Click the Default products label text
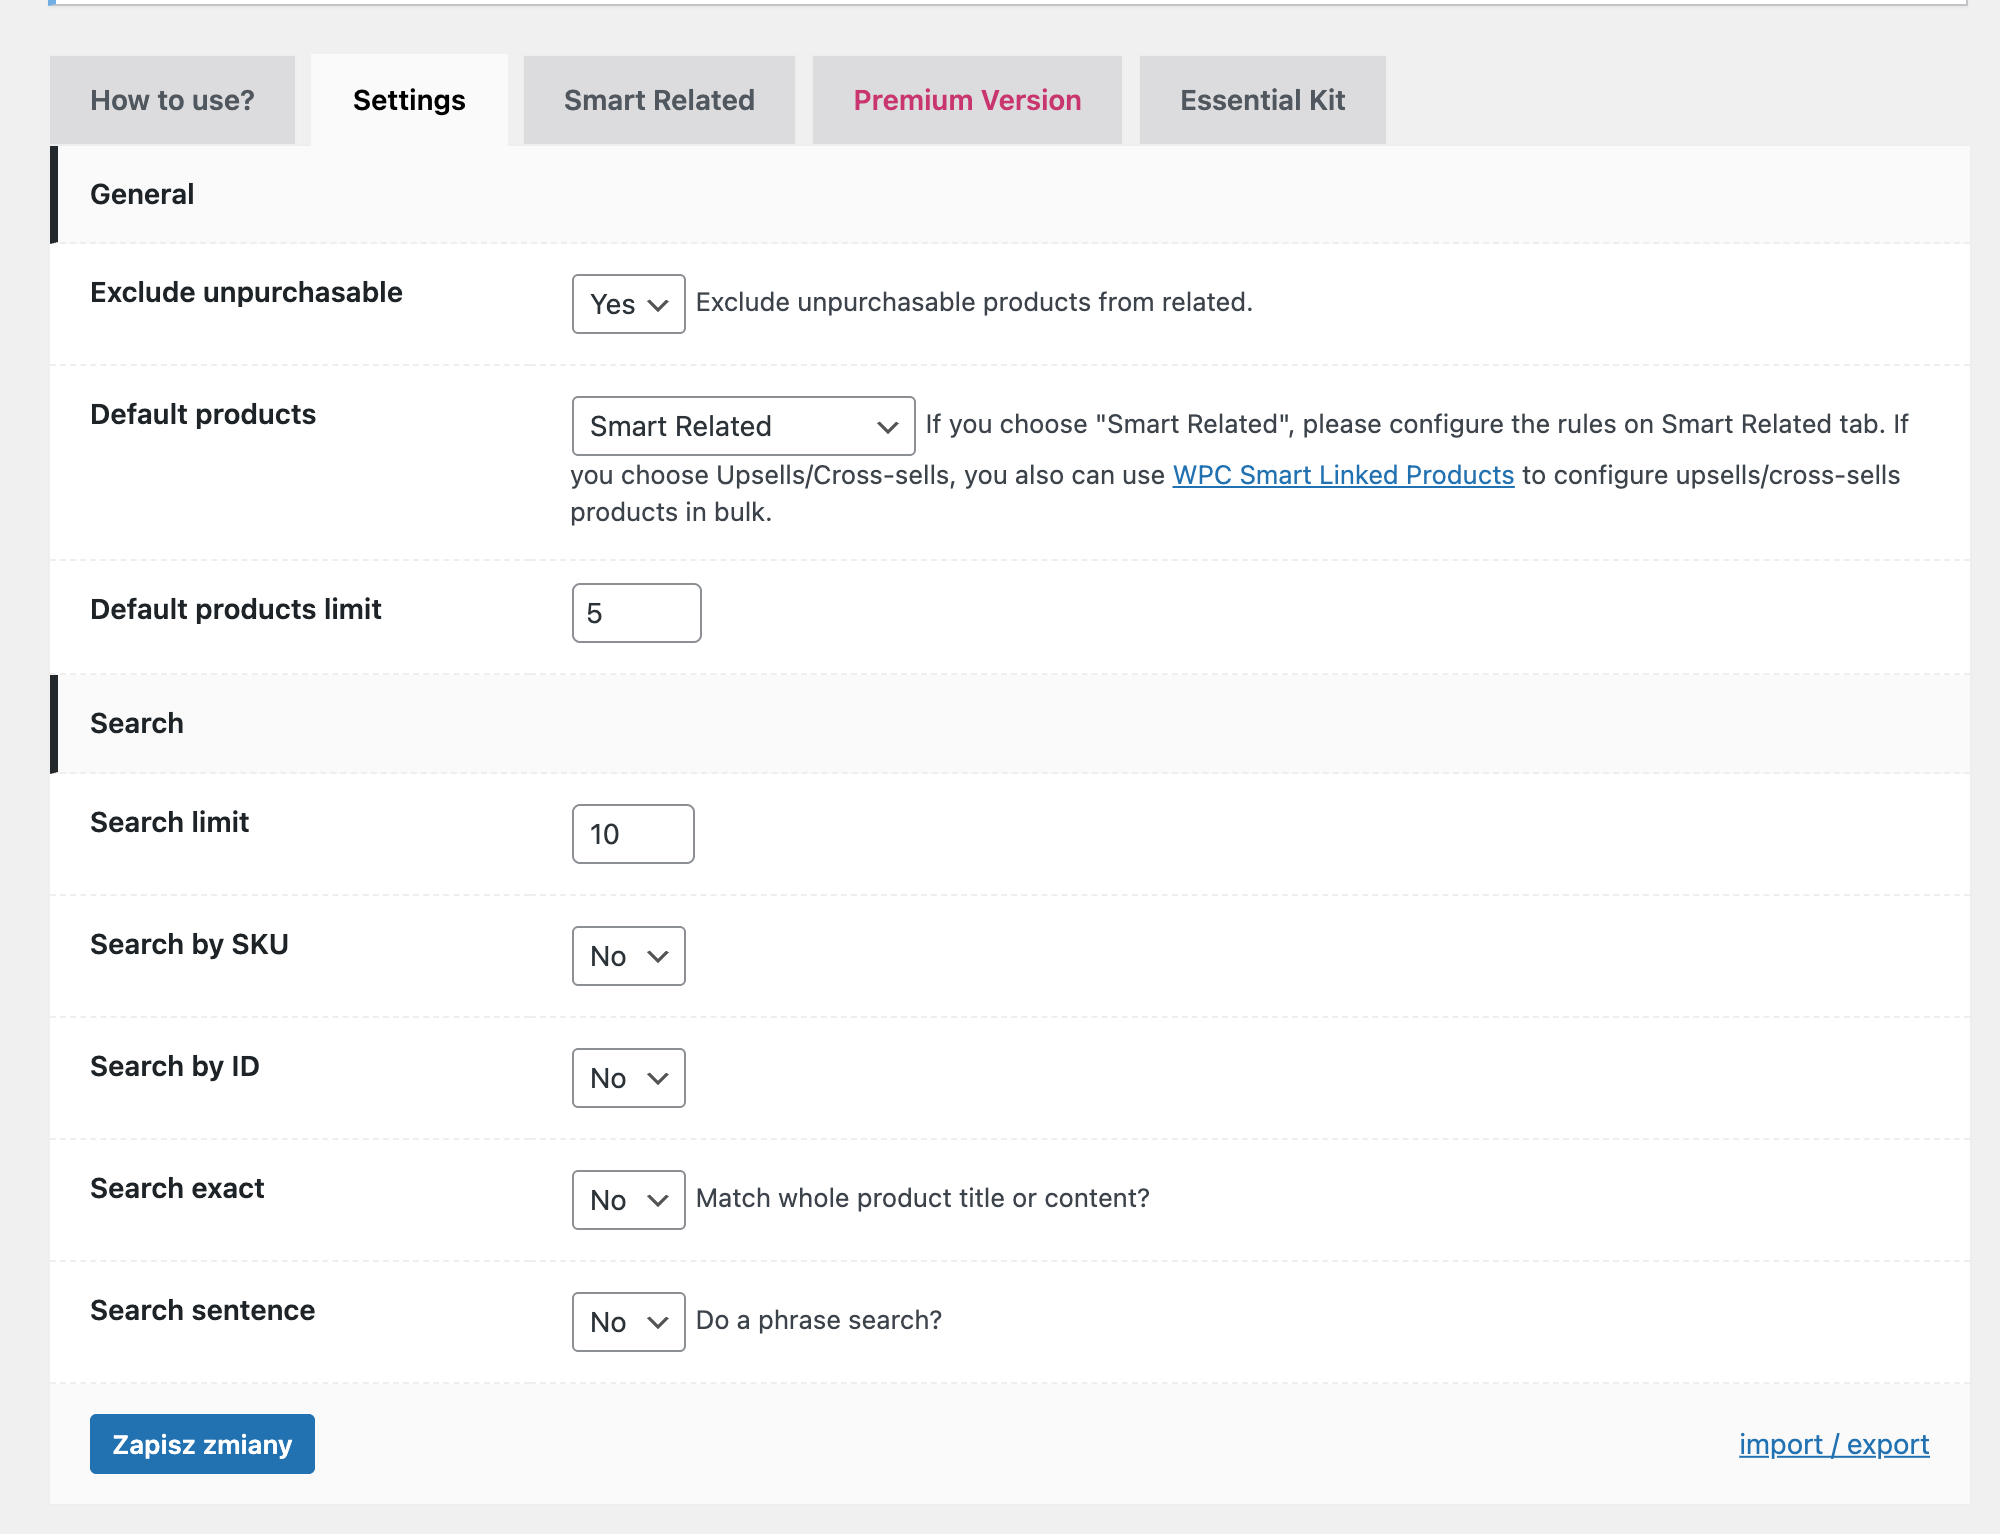The width and height of the screenshot is (2000, 1534). click(203, 414)
